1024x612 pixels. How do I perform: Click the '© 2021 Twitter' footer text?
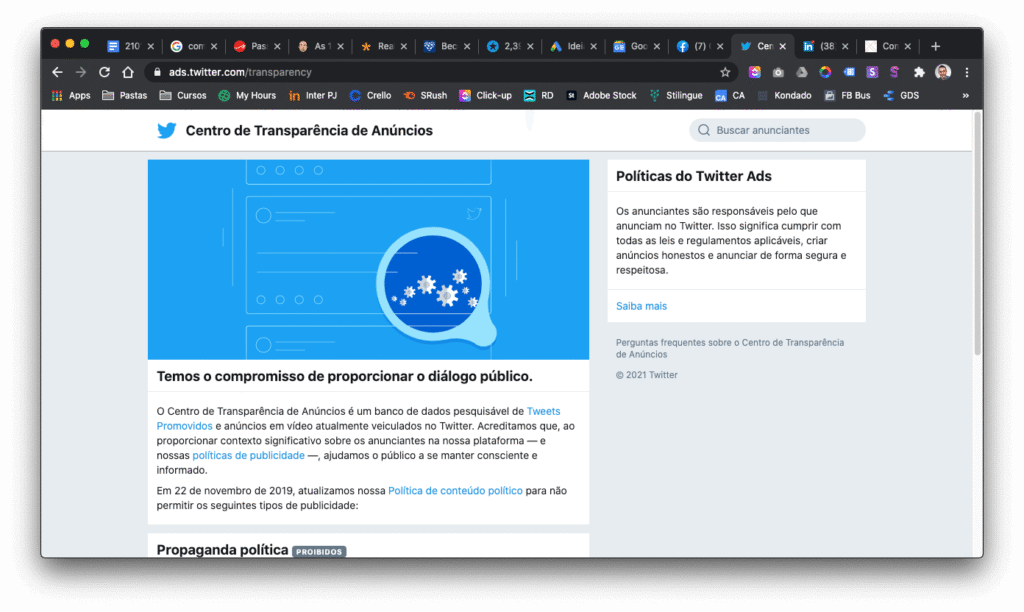coord(647,375)
